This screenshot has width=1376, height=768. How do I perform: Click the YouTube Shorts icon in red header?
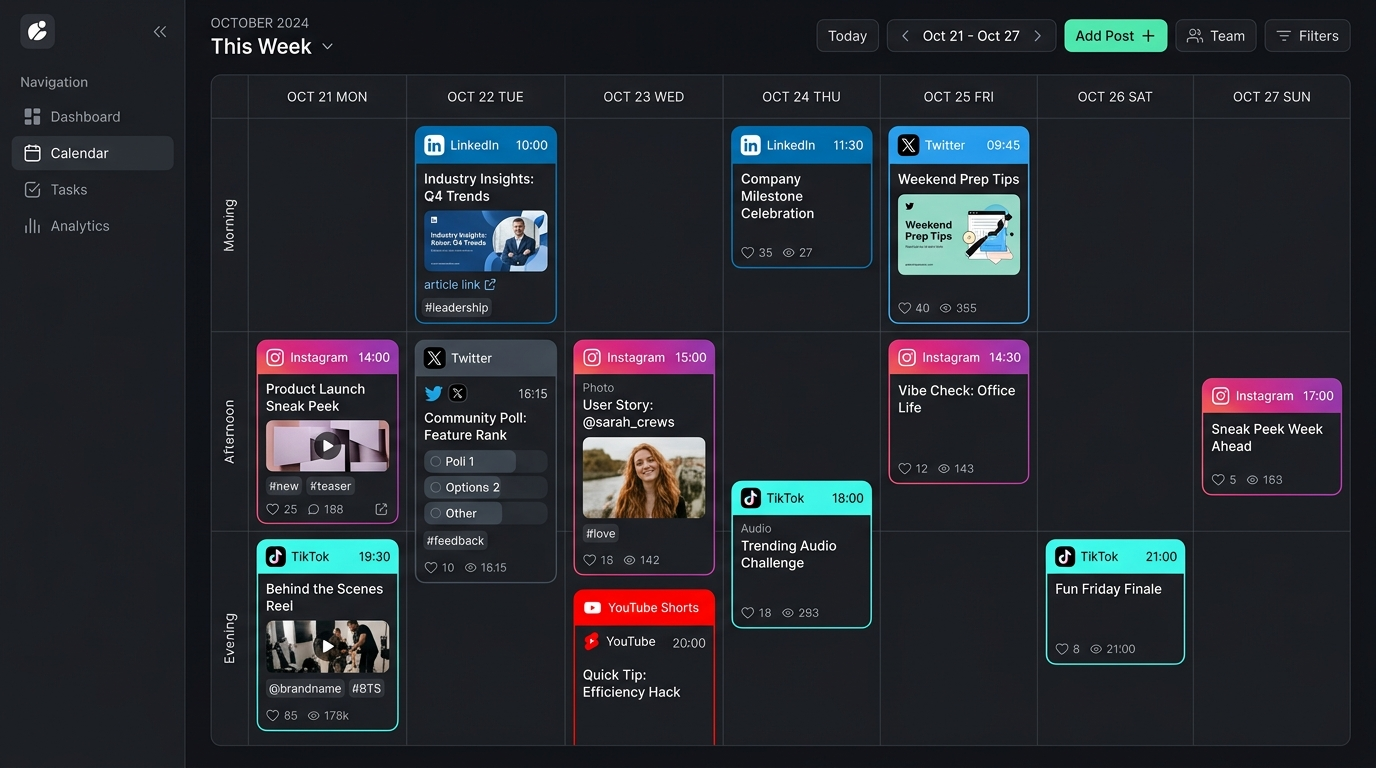tap(592, 608)
